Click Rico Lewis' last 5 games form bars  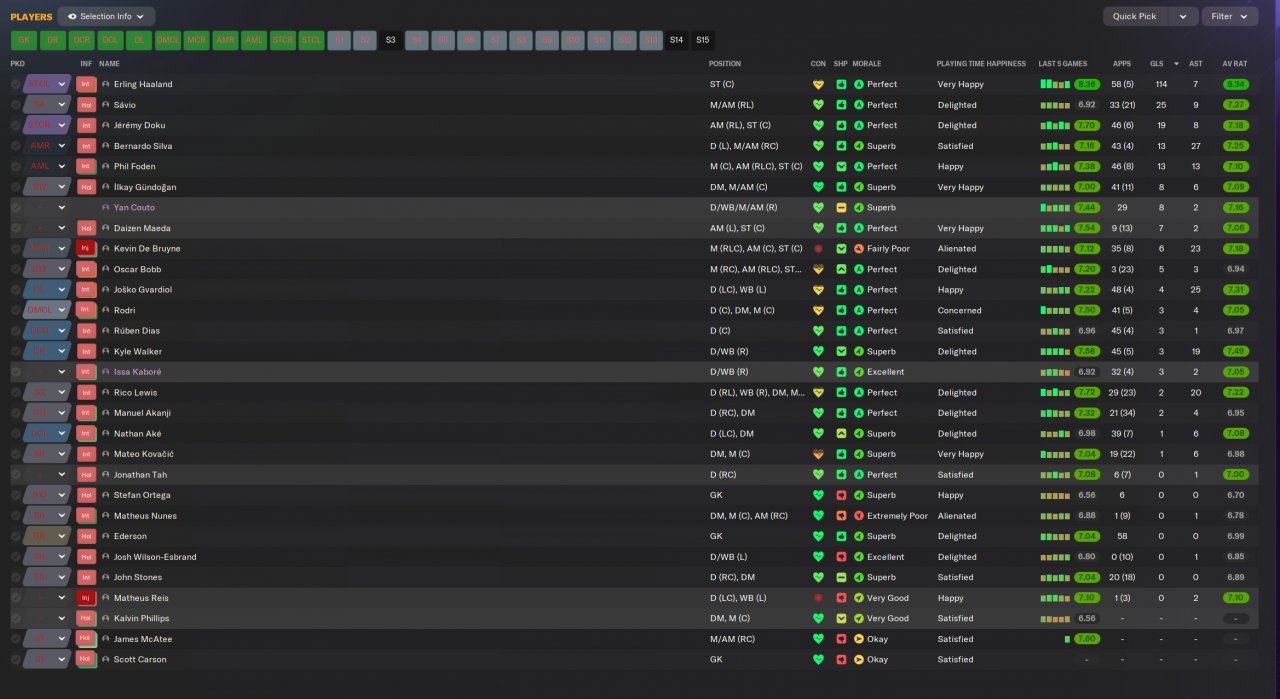[1055, 392]
